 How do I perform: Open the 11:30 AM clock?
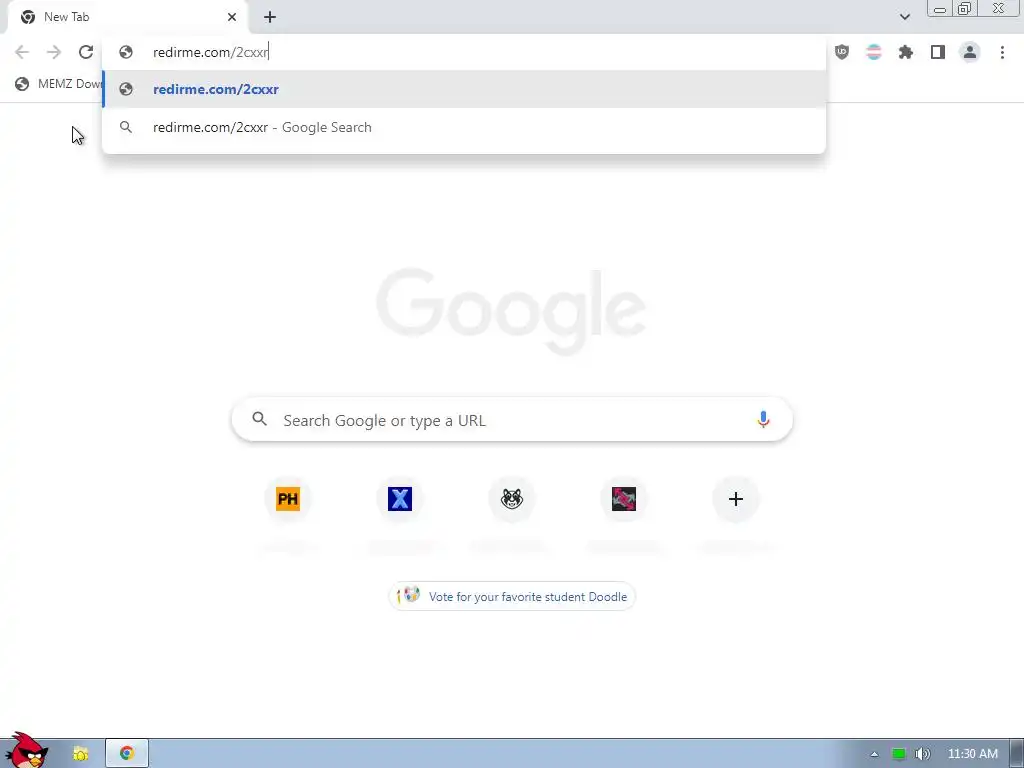(972, 754)
